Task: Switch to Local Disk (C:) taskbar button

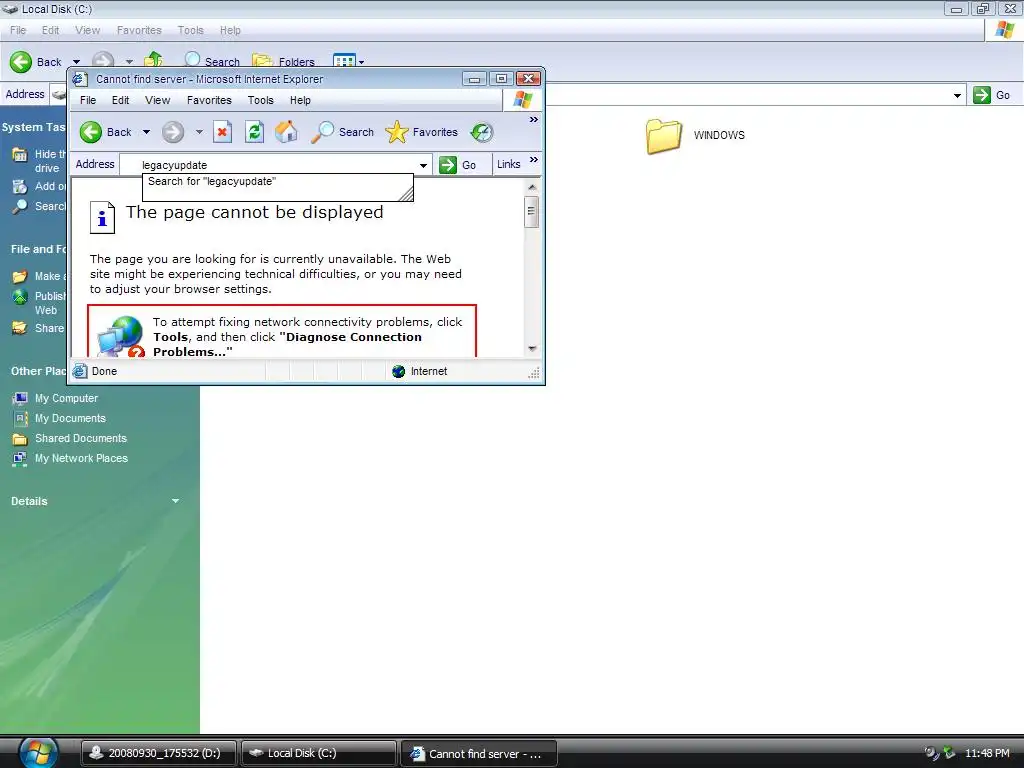Action: (x=319, y=753)
